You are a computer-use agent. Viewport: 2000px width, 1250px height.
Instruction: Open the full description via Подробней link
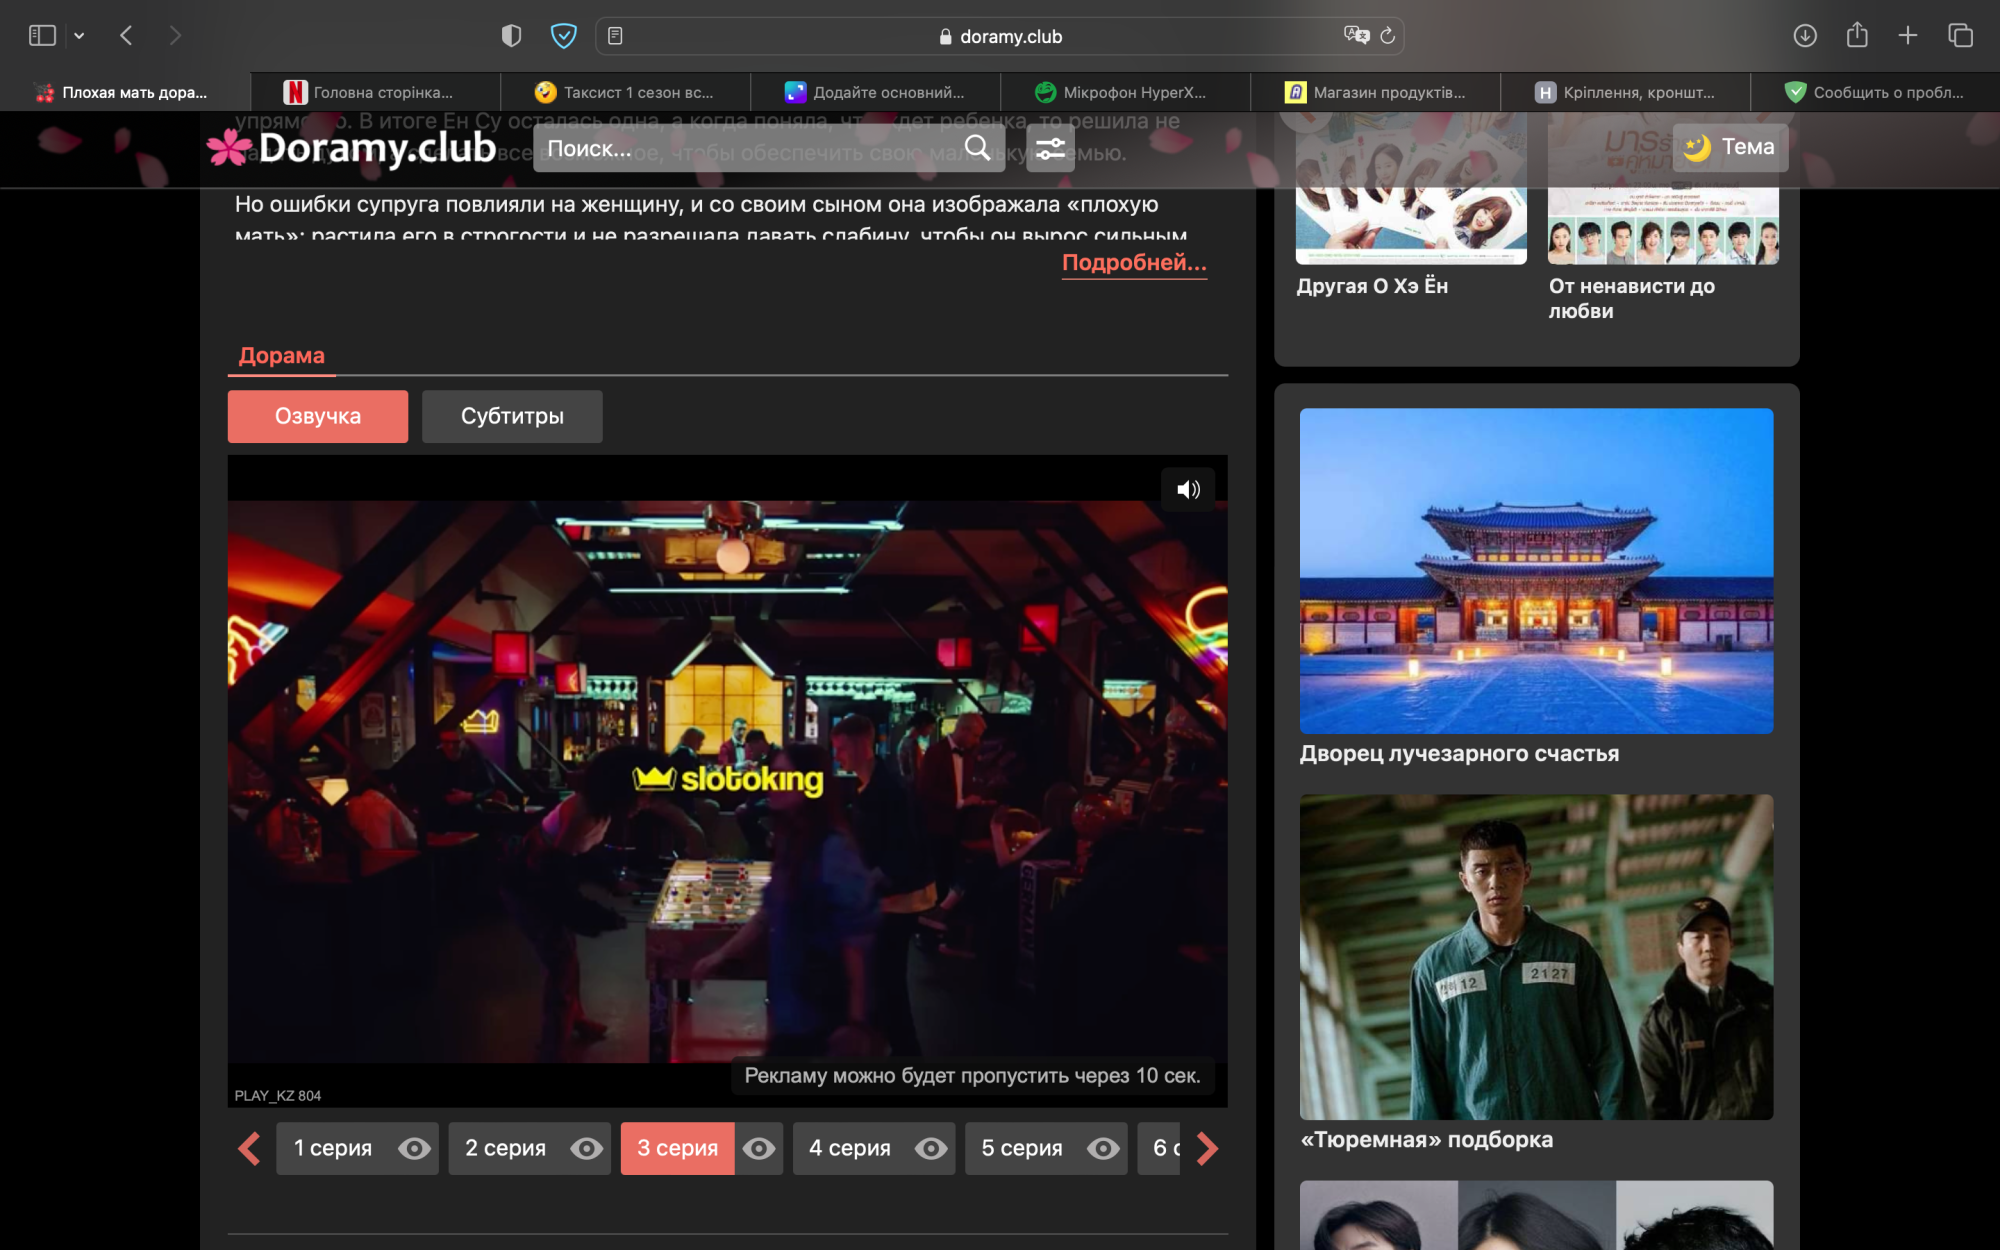pyautogui.click(x=1132, y=265)
